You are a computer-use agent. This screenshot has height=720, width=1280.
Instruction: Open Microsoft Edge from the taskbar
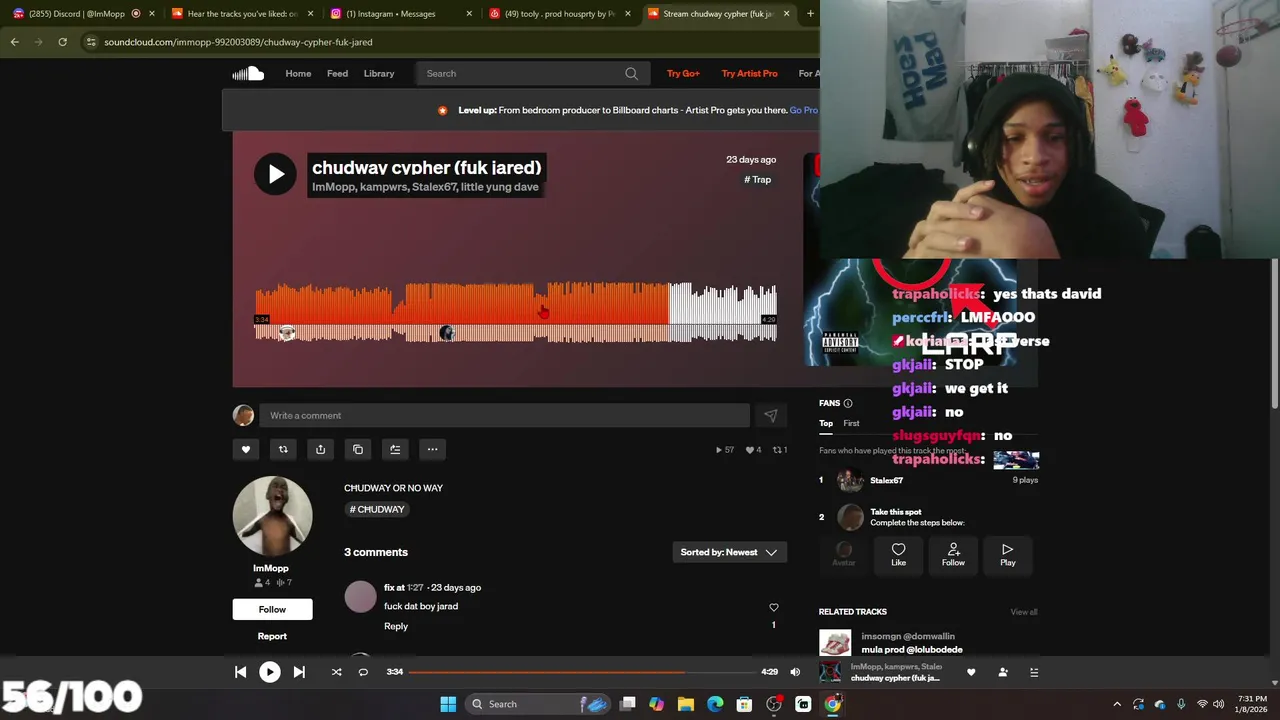tap(715, 704)
